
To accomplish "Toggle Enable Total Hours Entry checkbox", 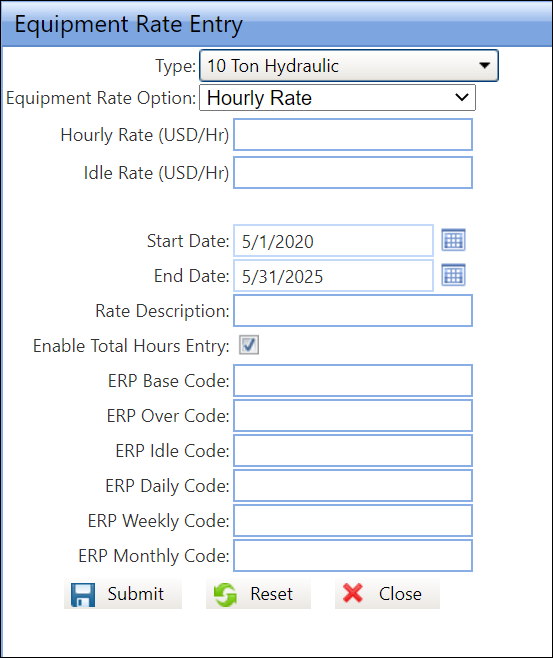I will [249, 345].
